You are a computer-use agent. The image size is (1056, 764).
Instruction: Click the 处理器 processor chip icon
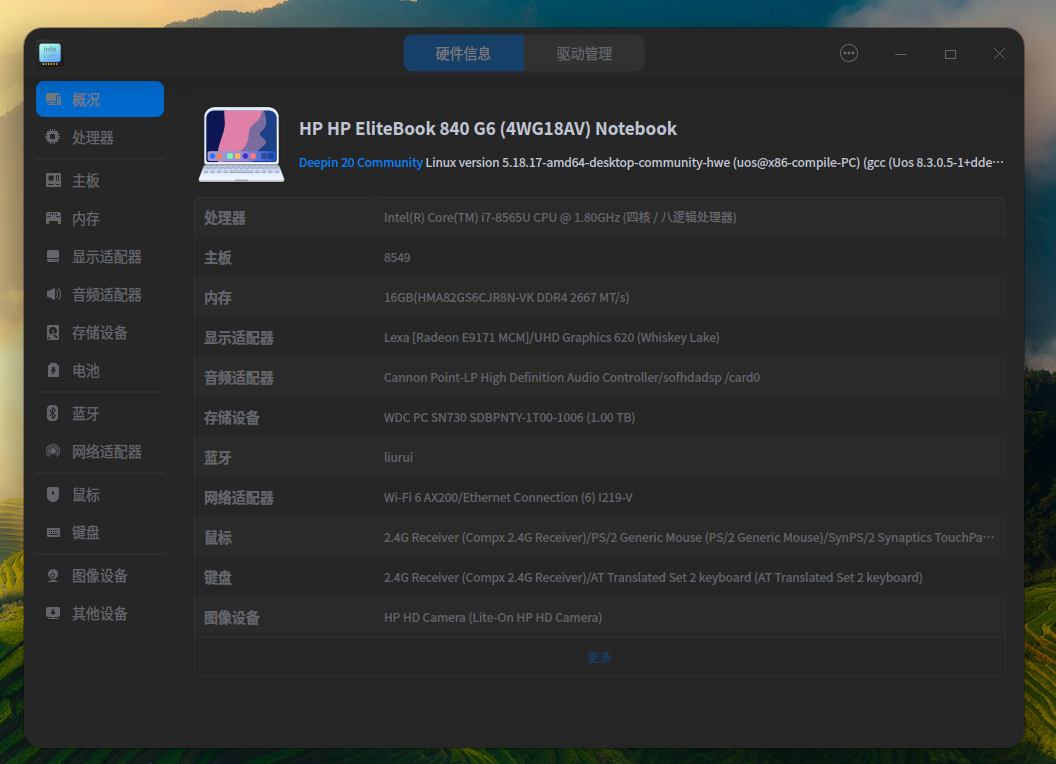pyautogui.click(x=53, y=137)
